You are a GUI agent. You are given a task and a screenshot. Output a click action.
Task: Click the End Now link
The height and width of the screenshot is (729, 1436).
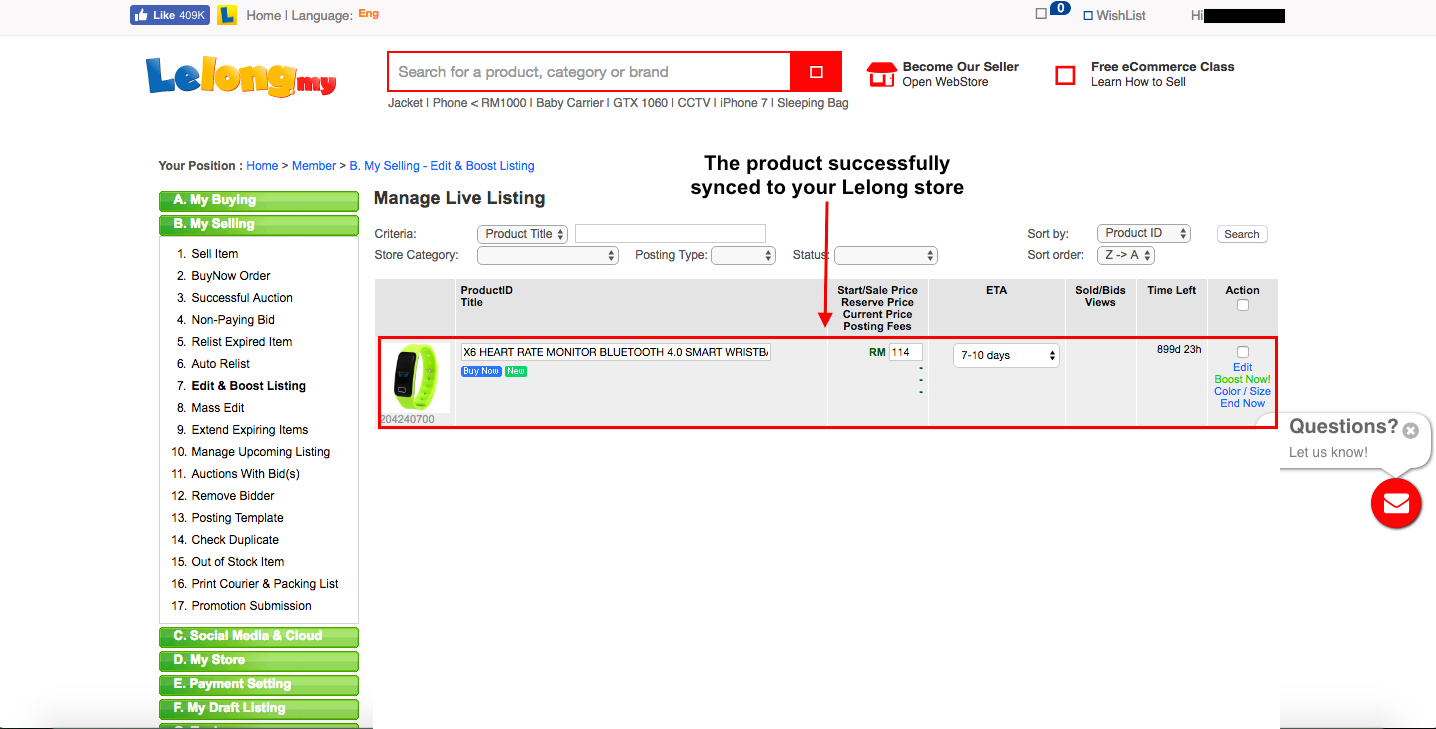point(1243,403)
